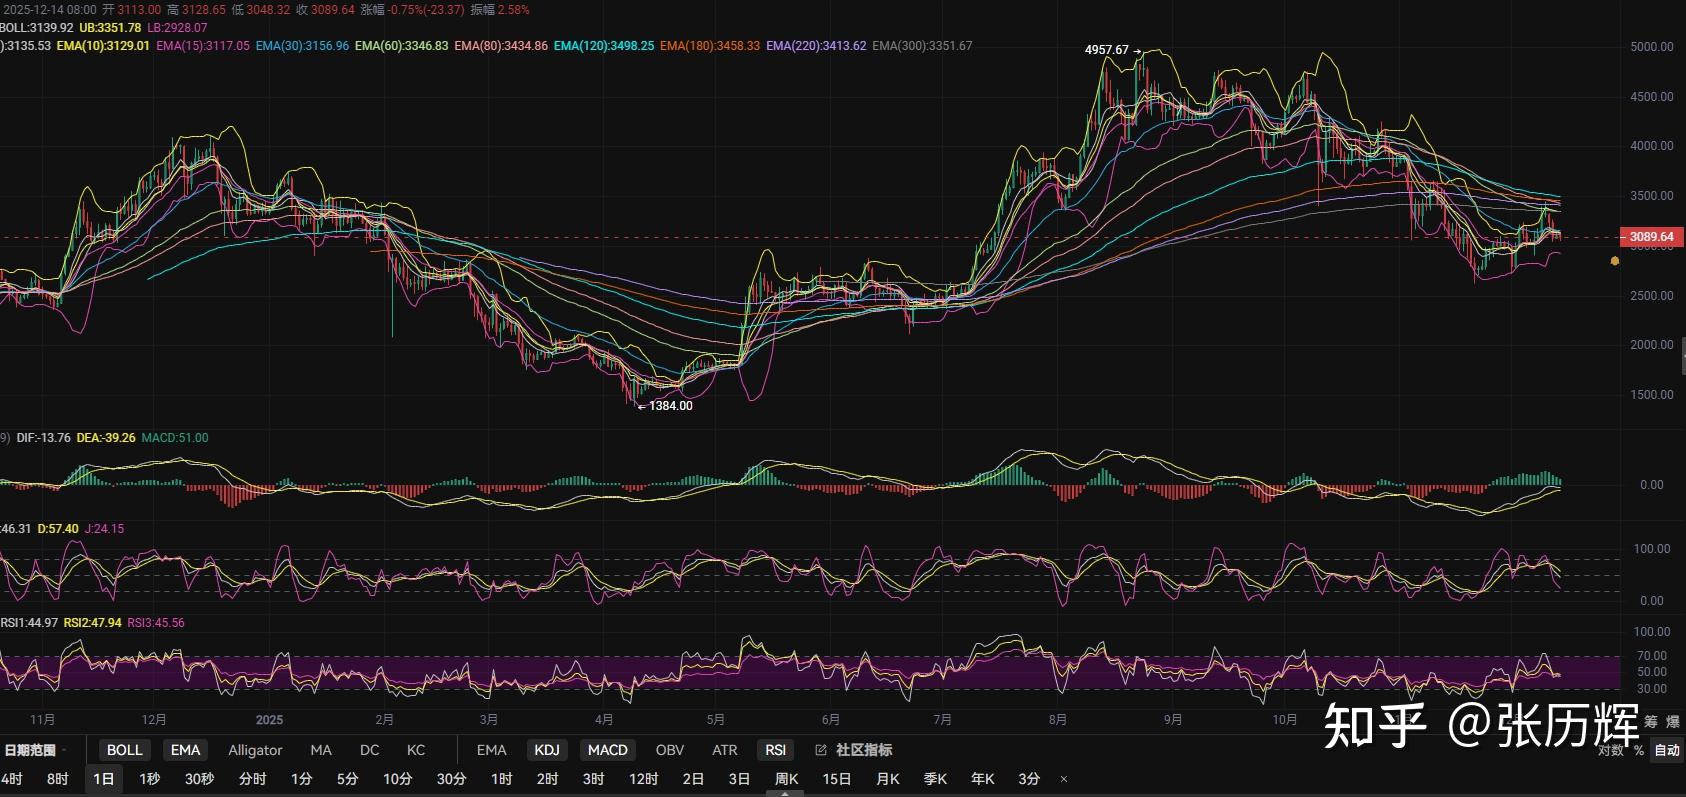Click the red 3089.64 current price label
Image resolution: width=1686 pixels, height=797 pixels.
(1651, 237)
